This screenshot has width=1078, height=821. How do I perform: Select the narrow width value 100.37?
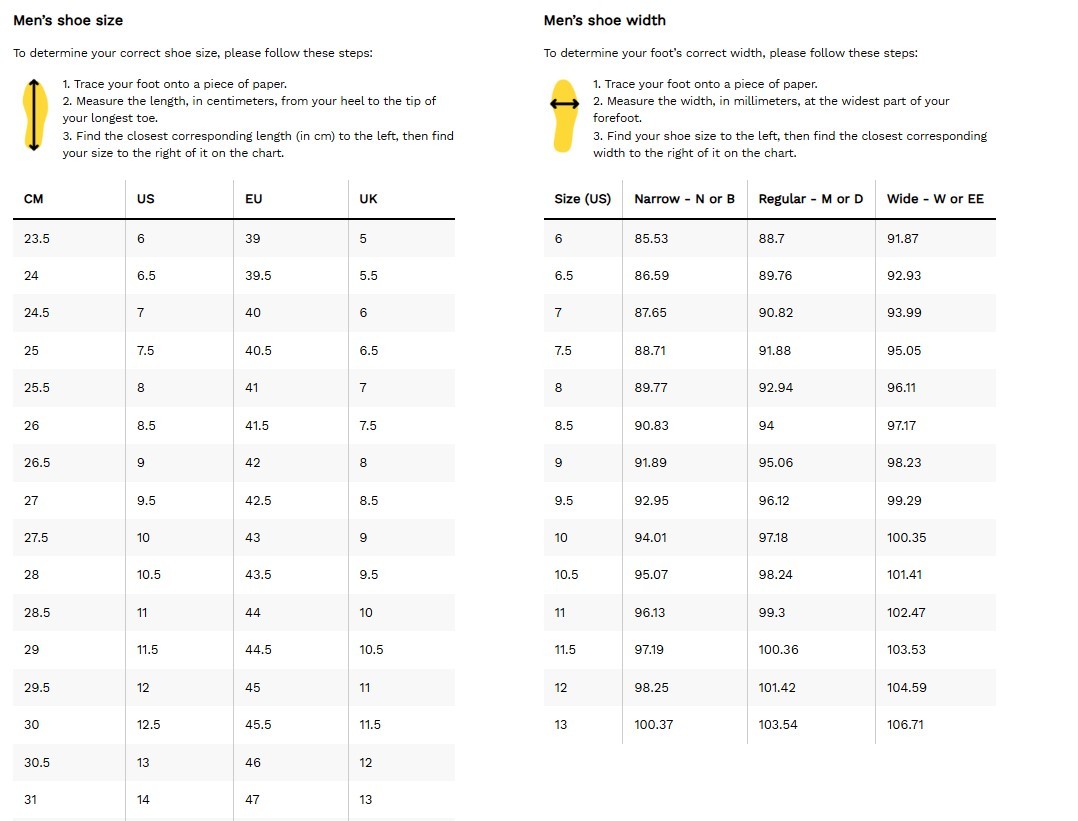[x=653, y=724]
